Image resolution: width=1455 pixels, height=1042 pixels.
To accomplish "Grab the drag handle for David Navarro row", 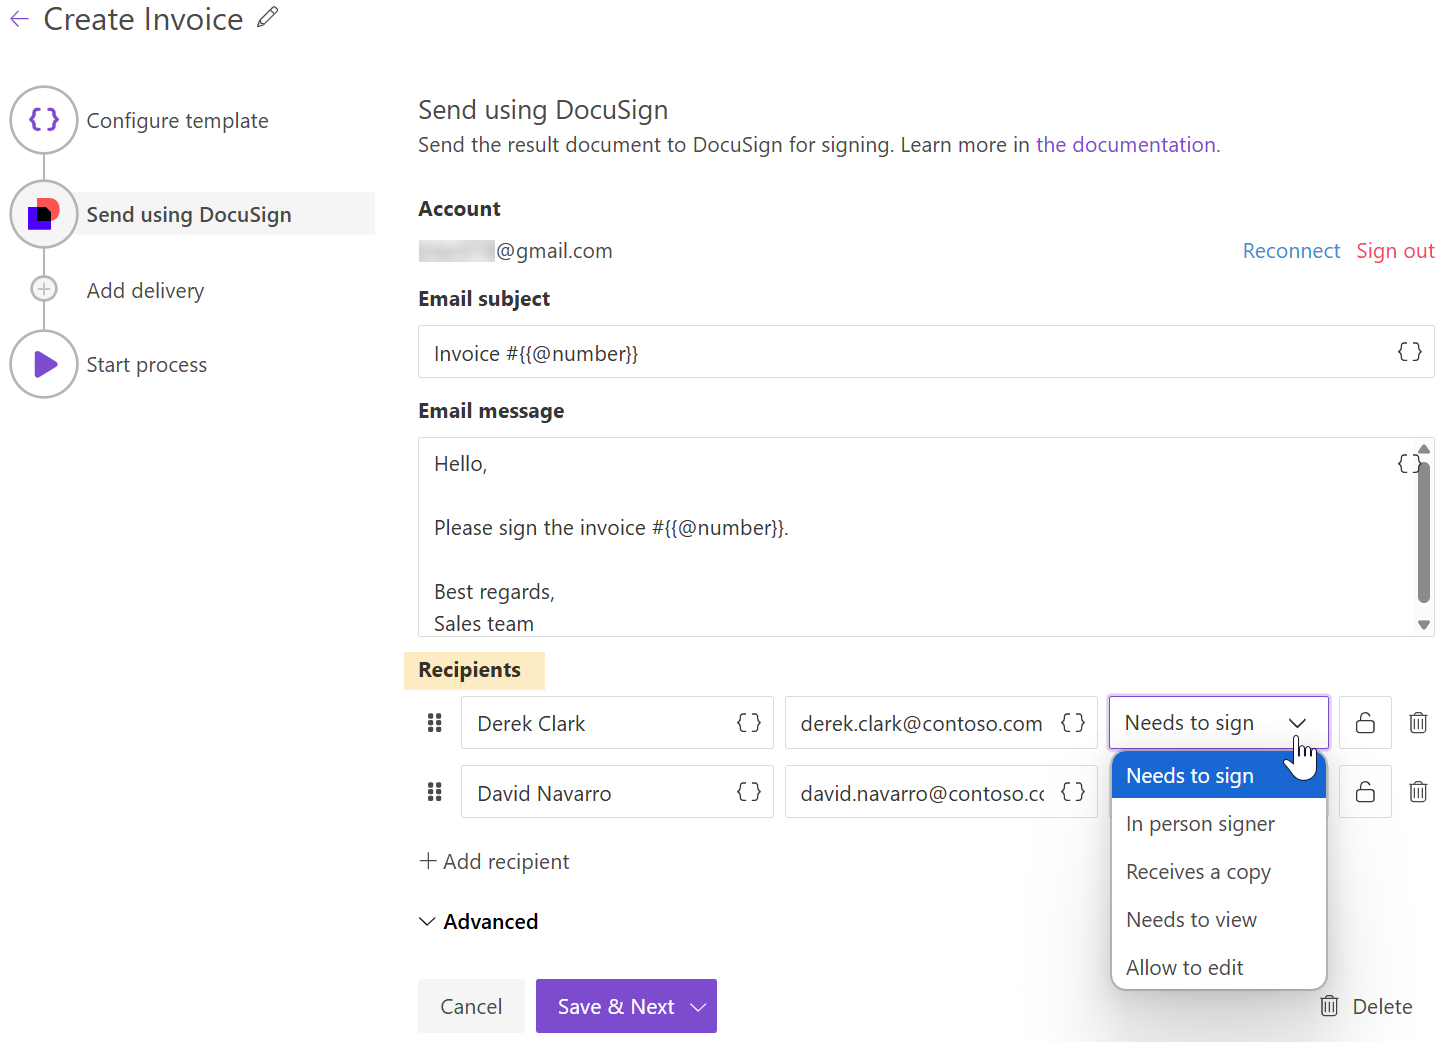I will [434, 793].
